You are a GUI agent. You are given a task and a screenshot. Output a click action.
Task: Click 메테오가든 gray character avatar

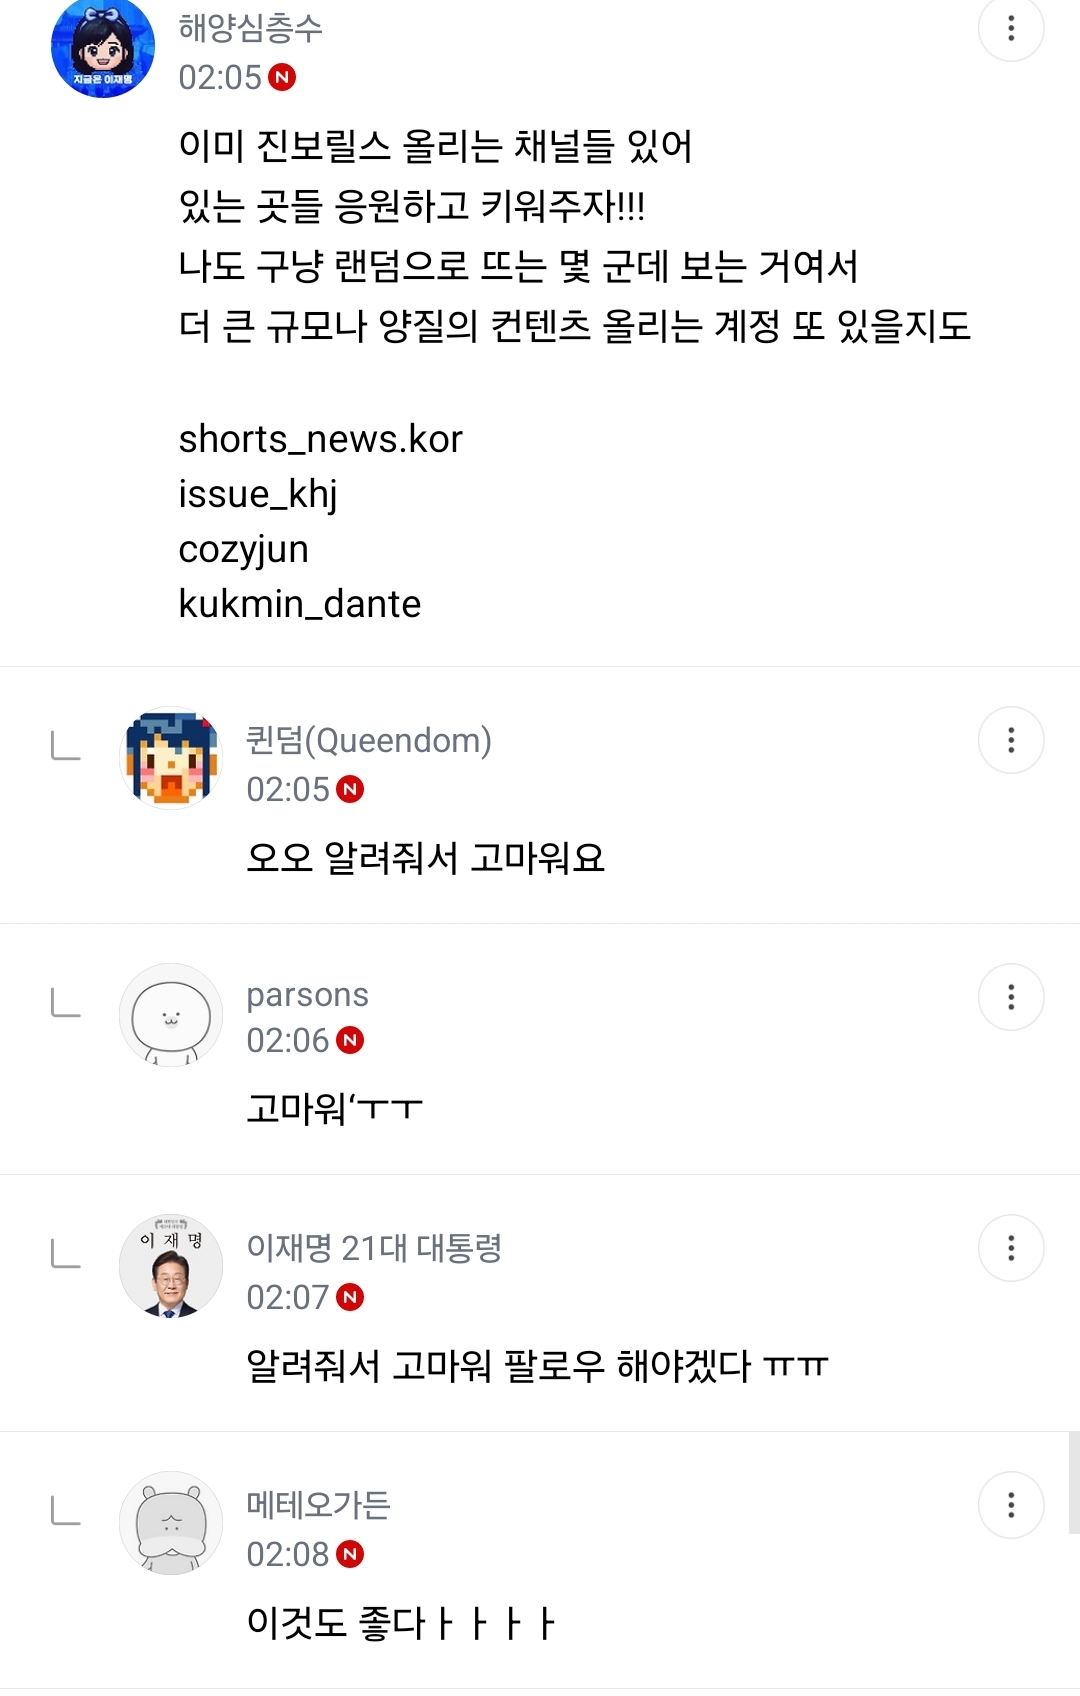171,1523
